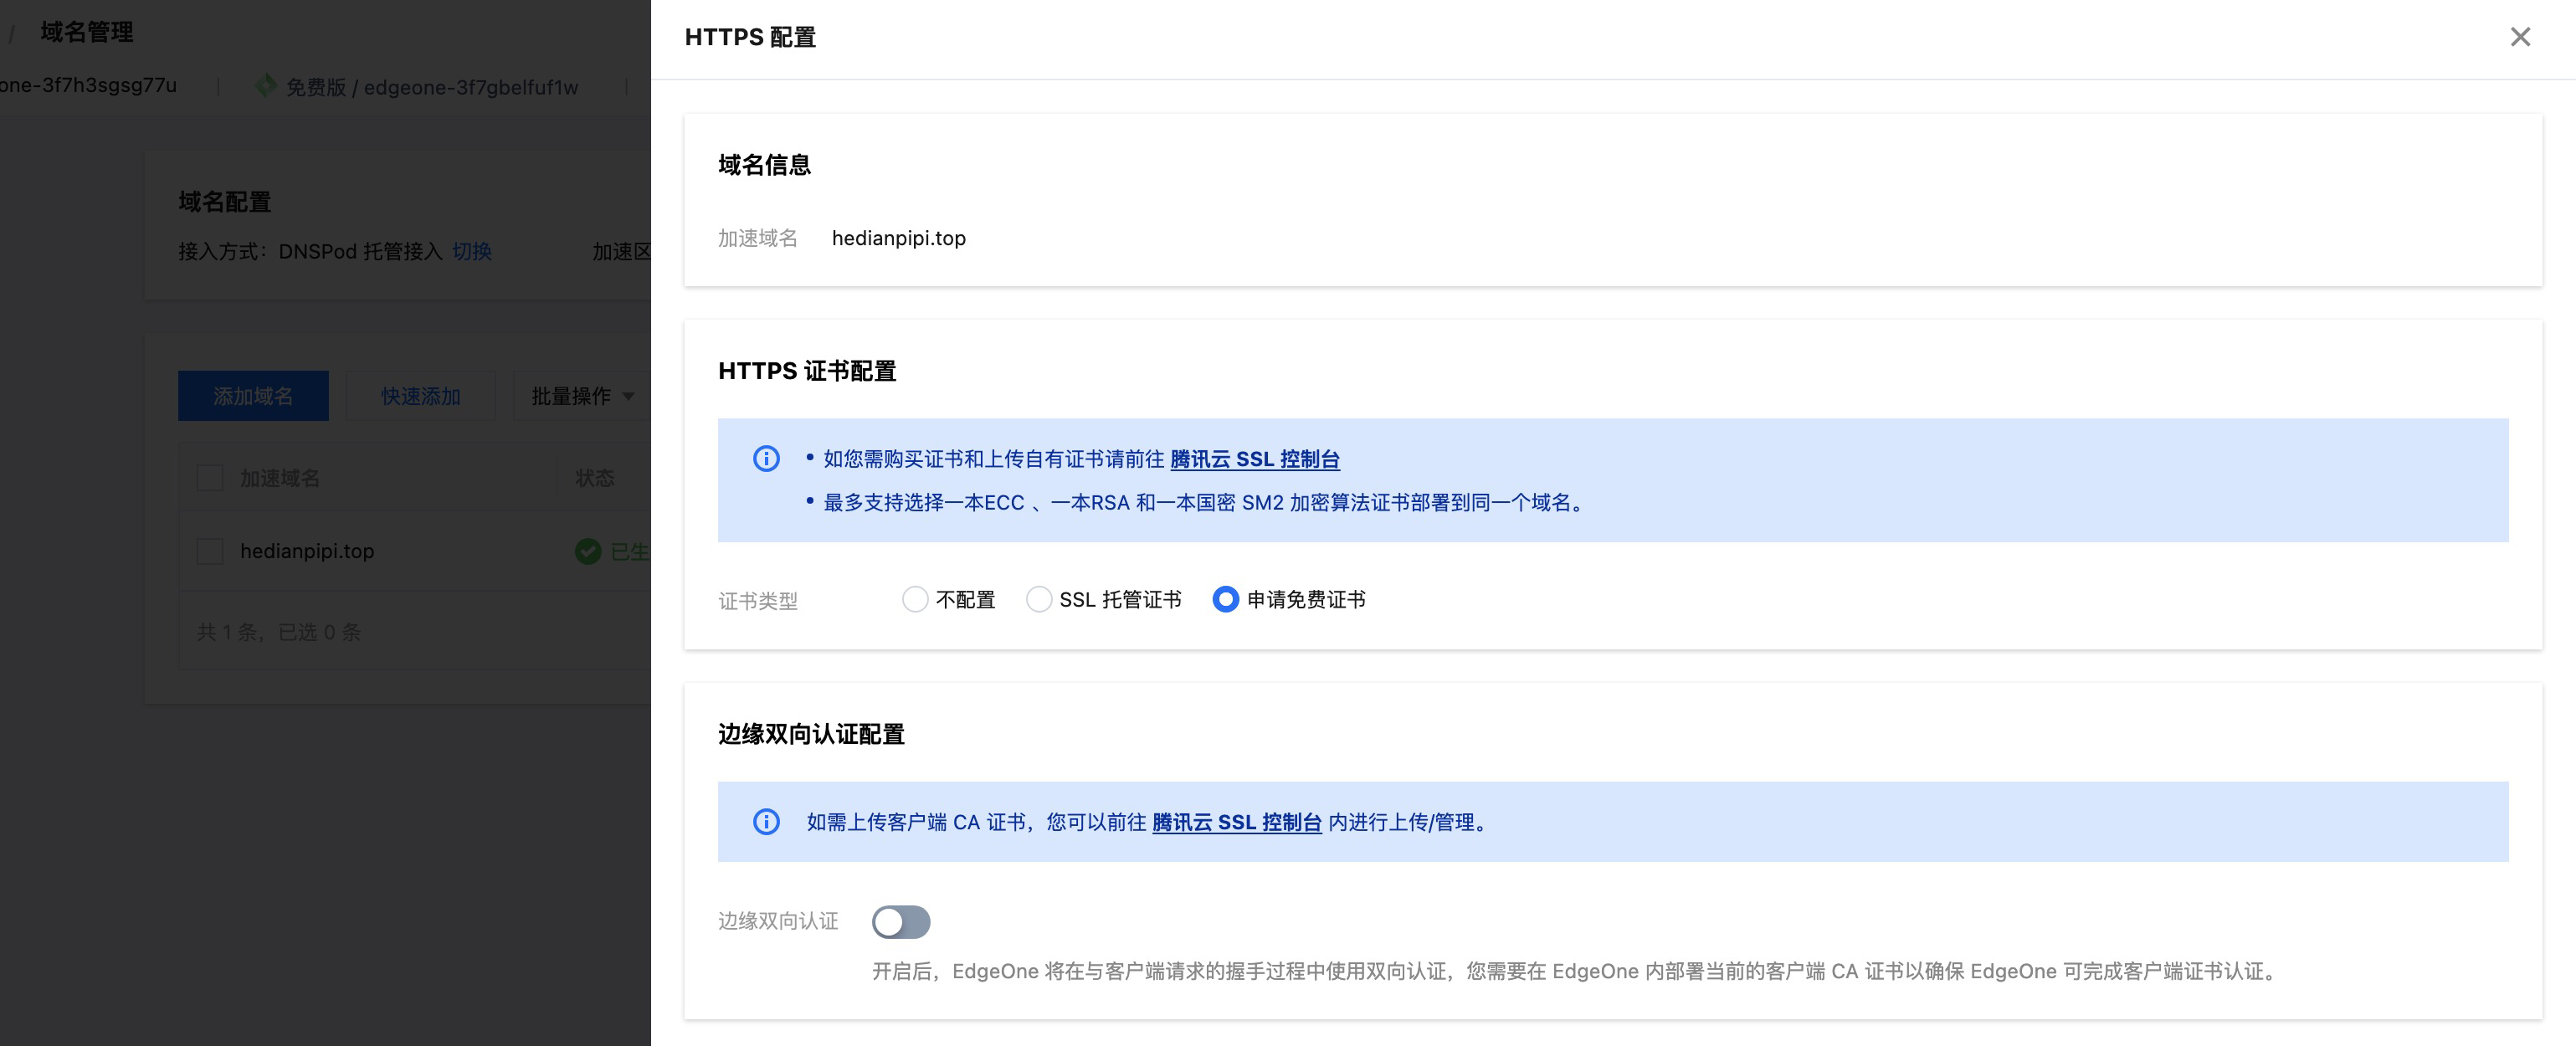
Task: Check the hedianpipi.top row checkbox
Action: coord(210,551)
